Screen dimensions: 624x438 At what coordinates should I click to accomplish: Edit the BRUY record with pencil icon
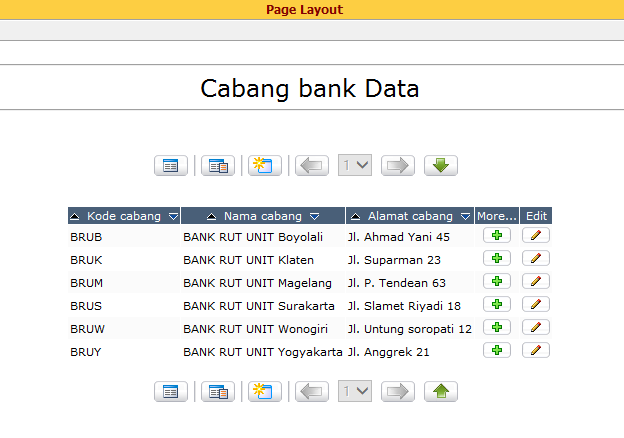coord(536,350)
